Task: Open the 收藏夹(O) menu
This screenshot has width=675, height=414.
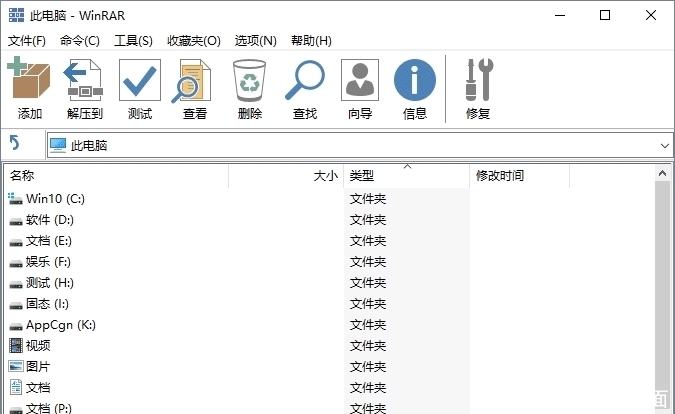Action: (x=194, y=41)
